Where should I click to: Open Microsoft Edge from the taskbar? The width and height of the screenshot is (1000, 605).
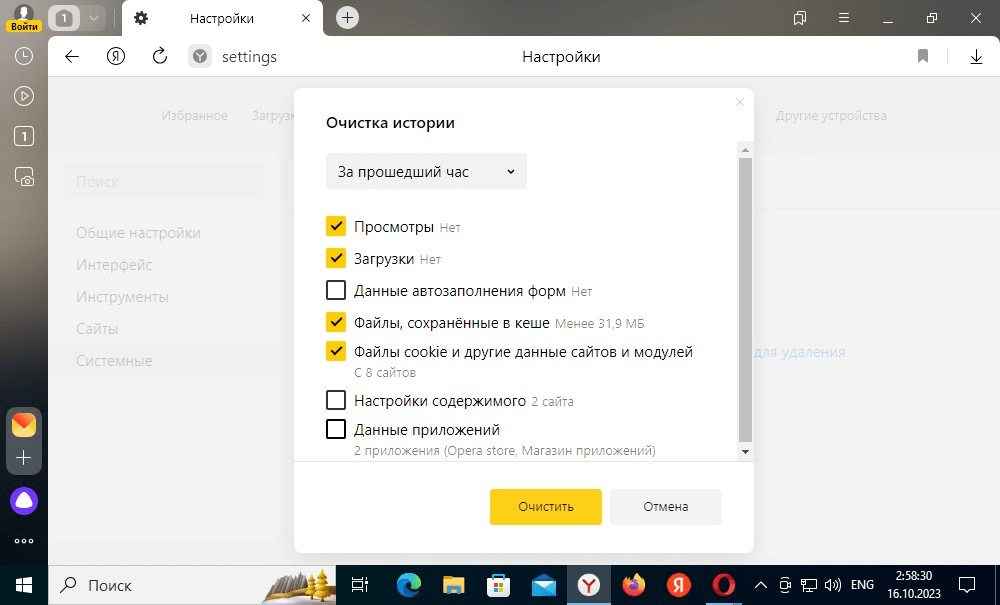(409, 585)
